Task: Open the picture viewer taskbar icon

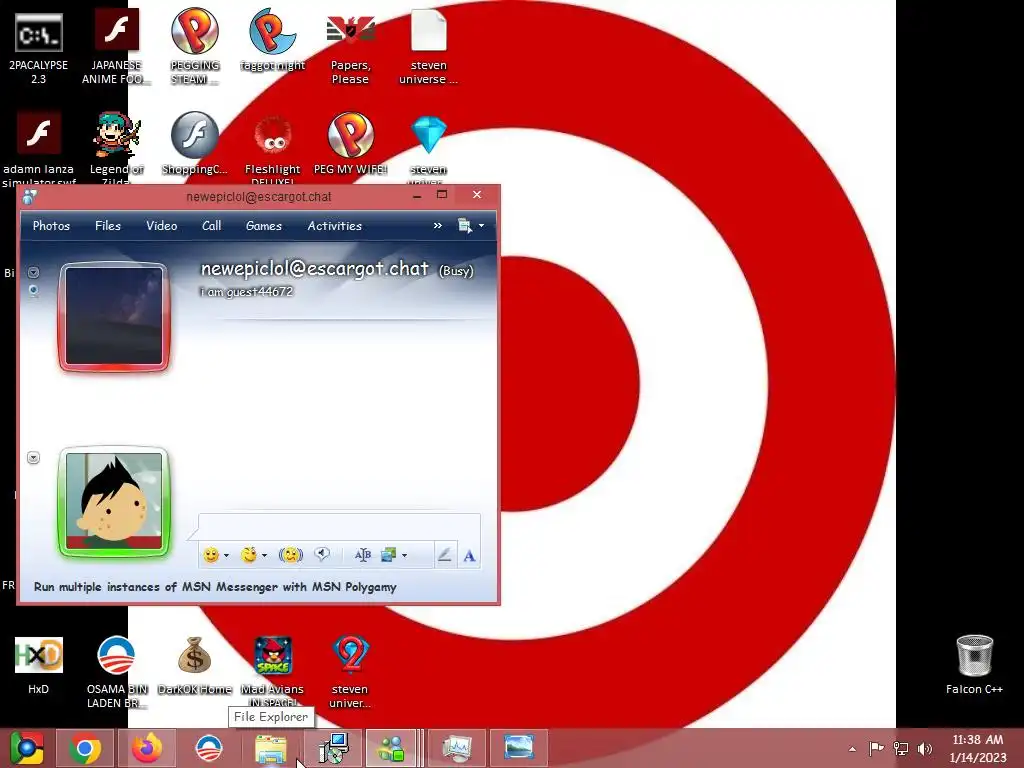Action: [x=519, y=748]
